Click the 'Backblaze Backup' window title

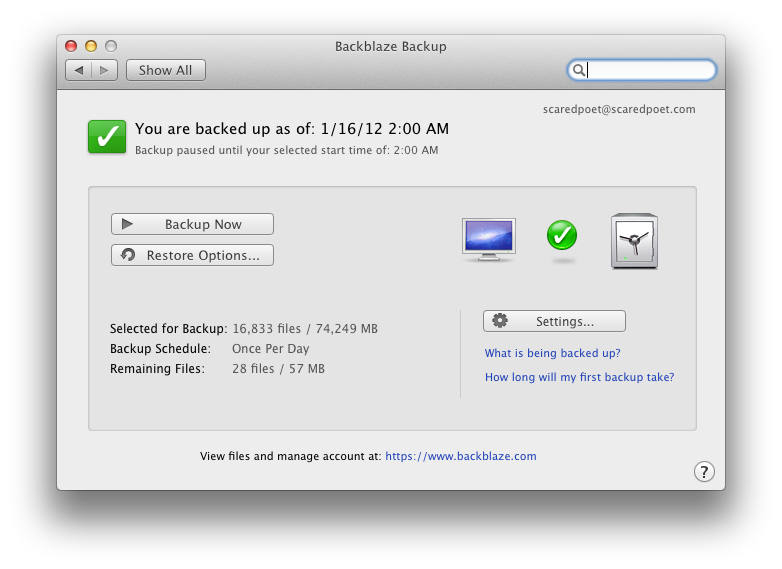click(x=391, y=46)
